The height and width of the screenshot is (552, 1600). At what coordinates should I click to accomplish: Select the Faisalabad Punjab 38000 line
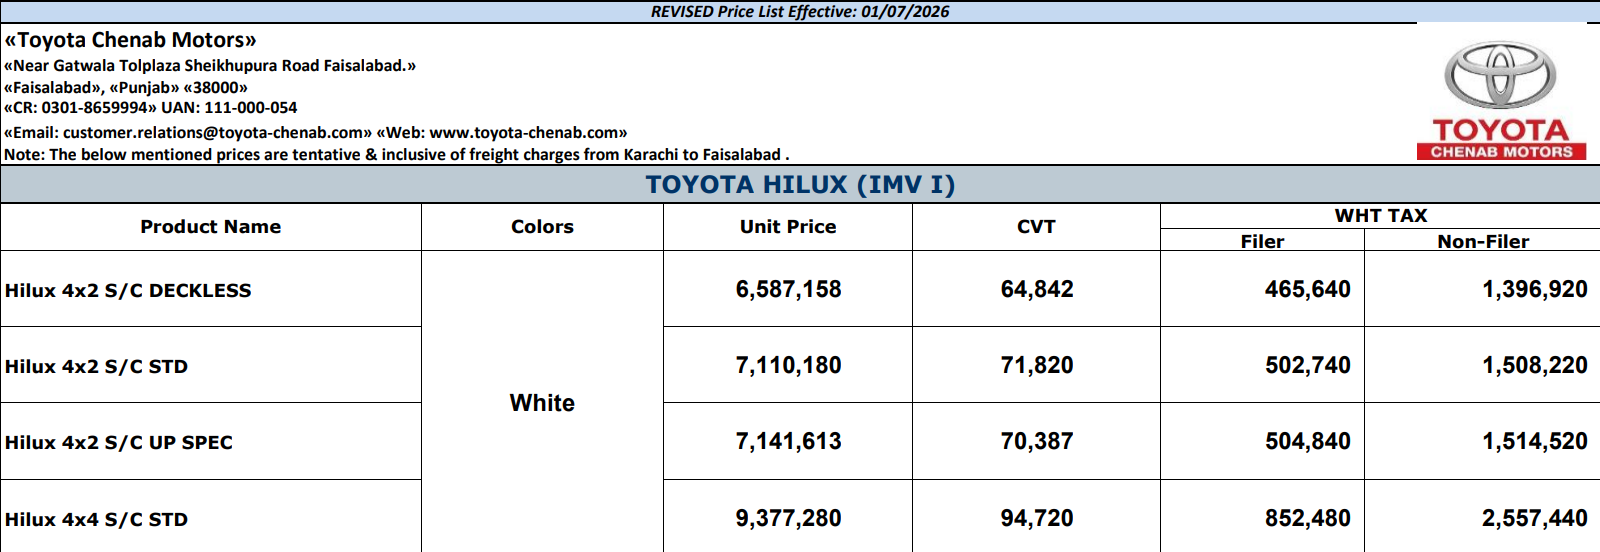coord(126,87)
